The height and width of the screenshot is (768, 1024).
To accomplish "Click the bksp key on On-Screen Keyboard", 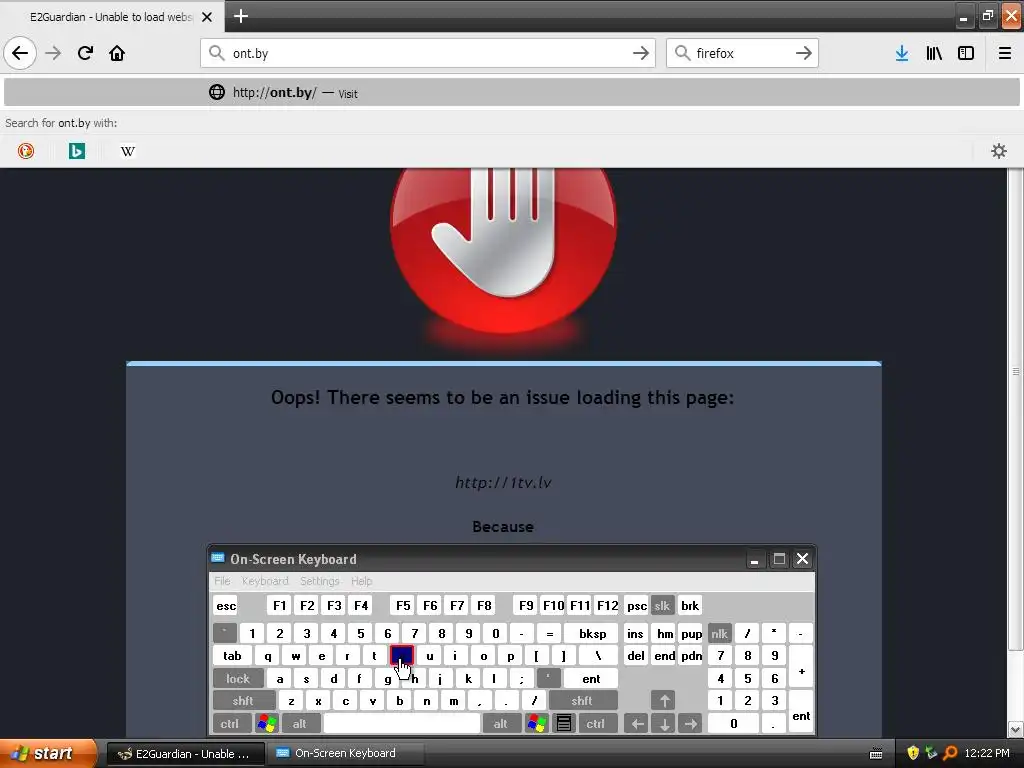I will point(592,633).
